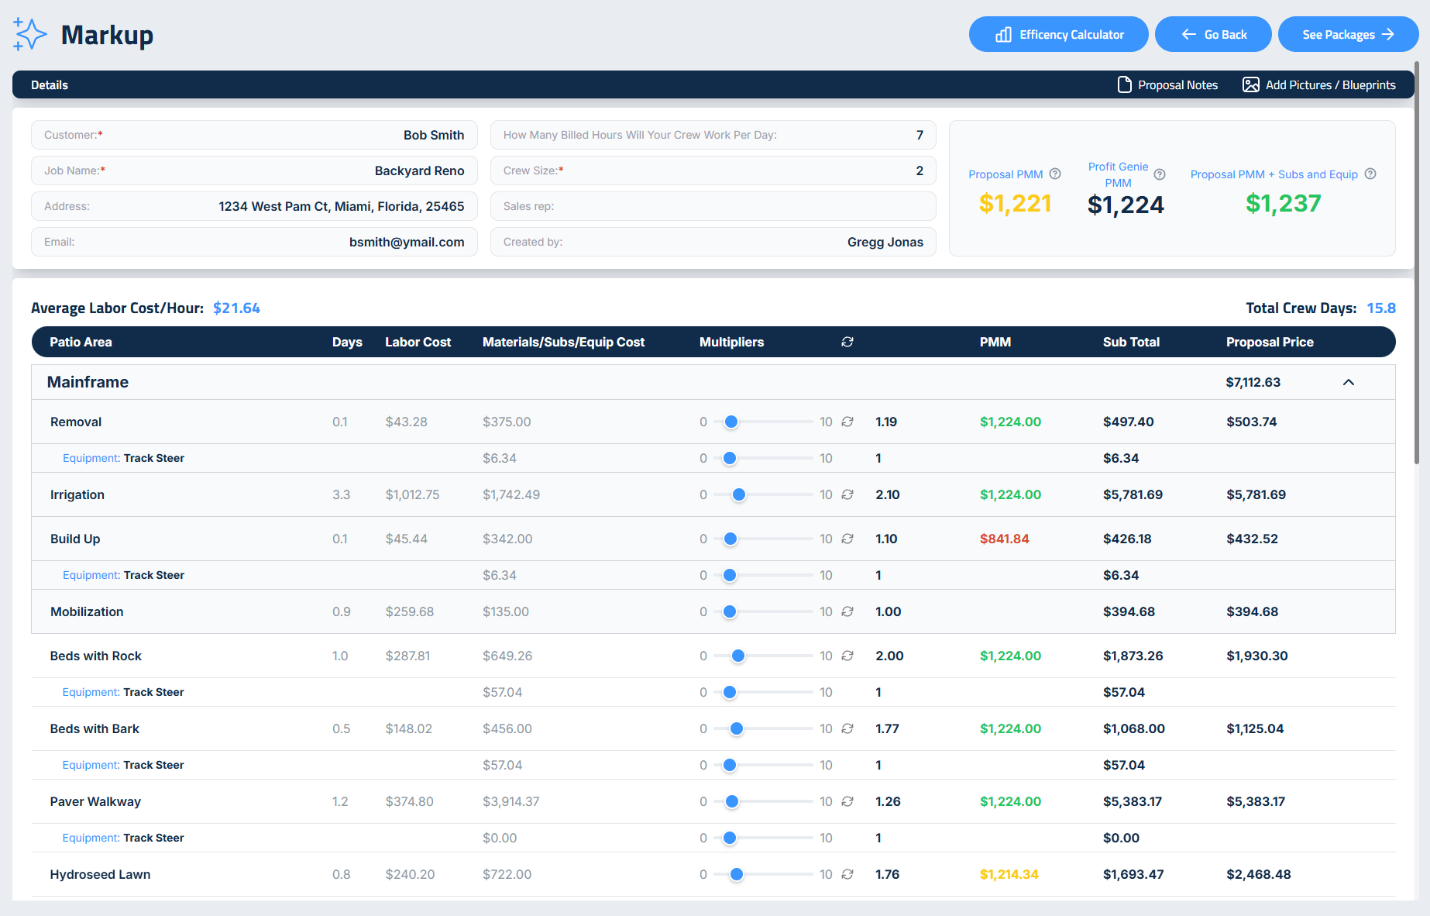1430x916 pixels.
Task: Open Proposal Notes
Action: coord(1167,85)
